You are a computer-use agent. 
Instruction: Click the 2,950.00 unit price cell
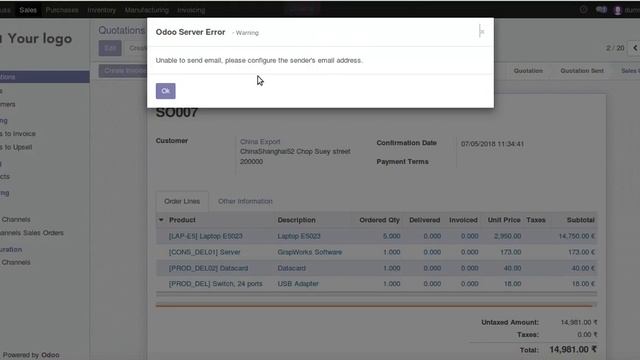507,236
